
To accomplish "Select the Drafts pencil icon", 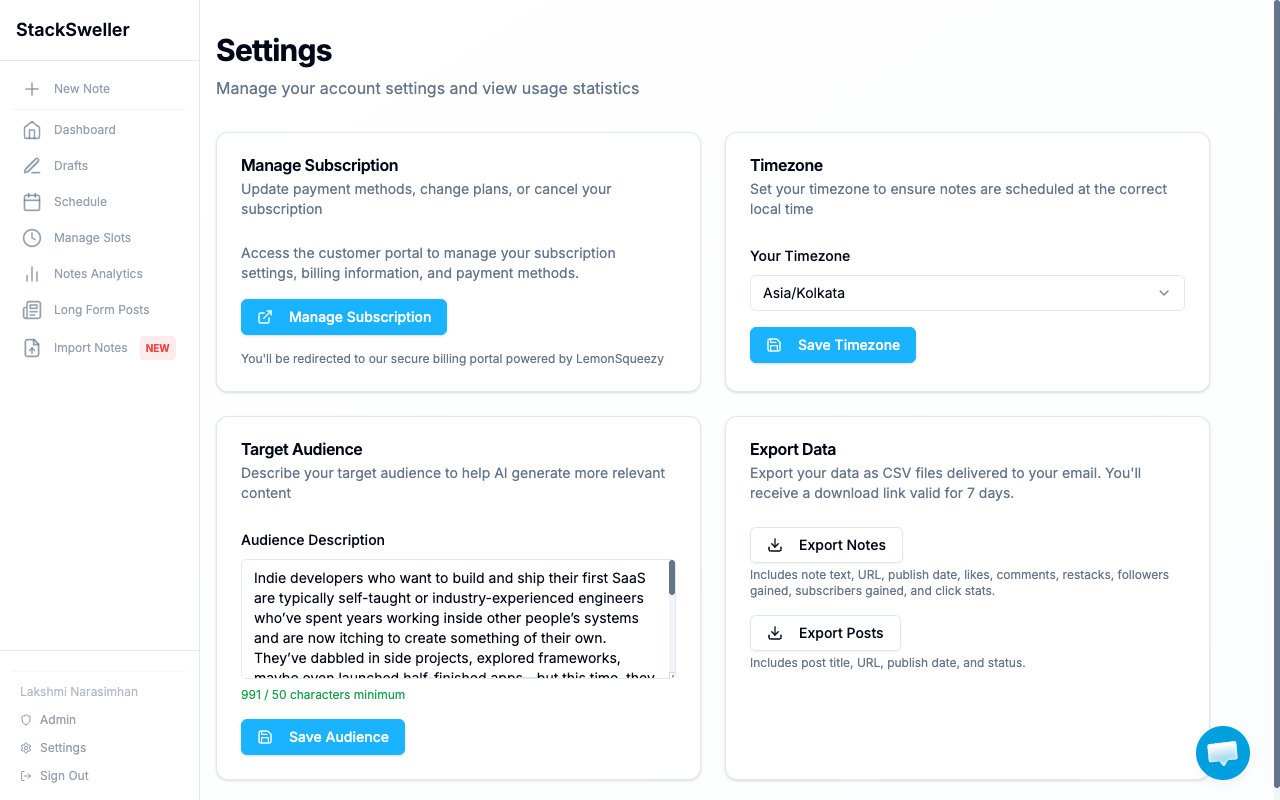I will pos(31,166).
